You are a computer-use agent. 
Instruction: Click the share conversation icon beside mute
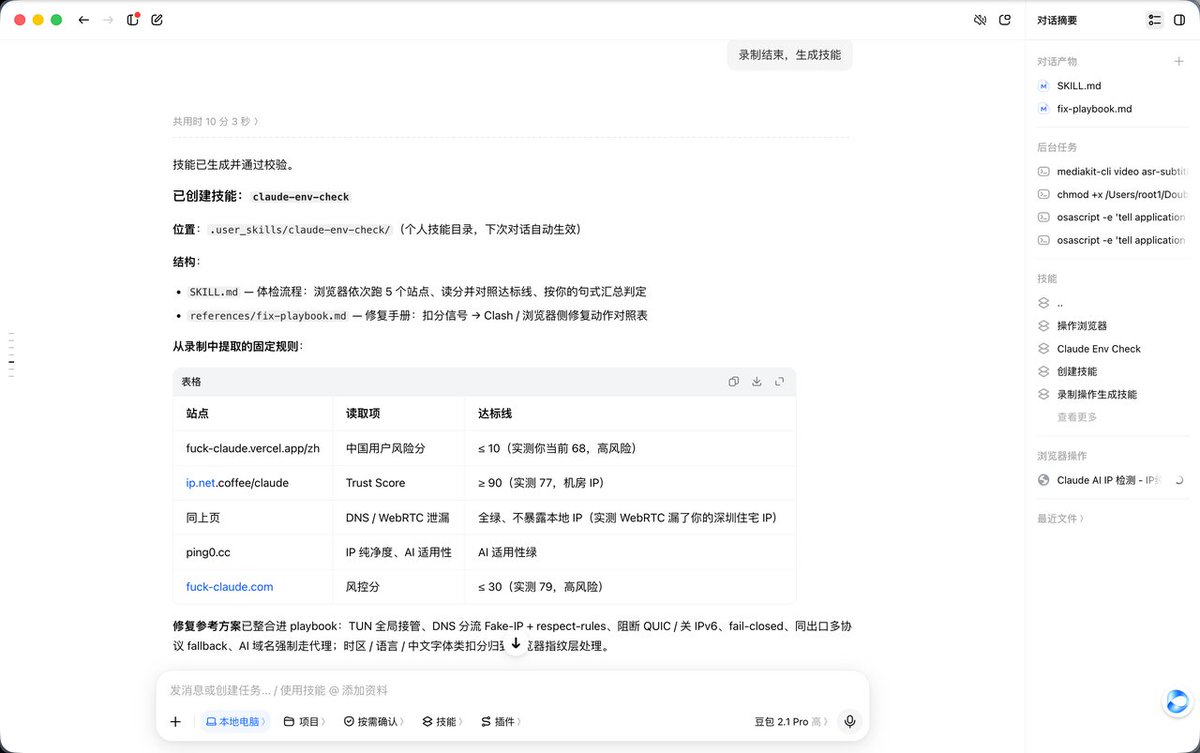1005,20
